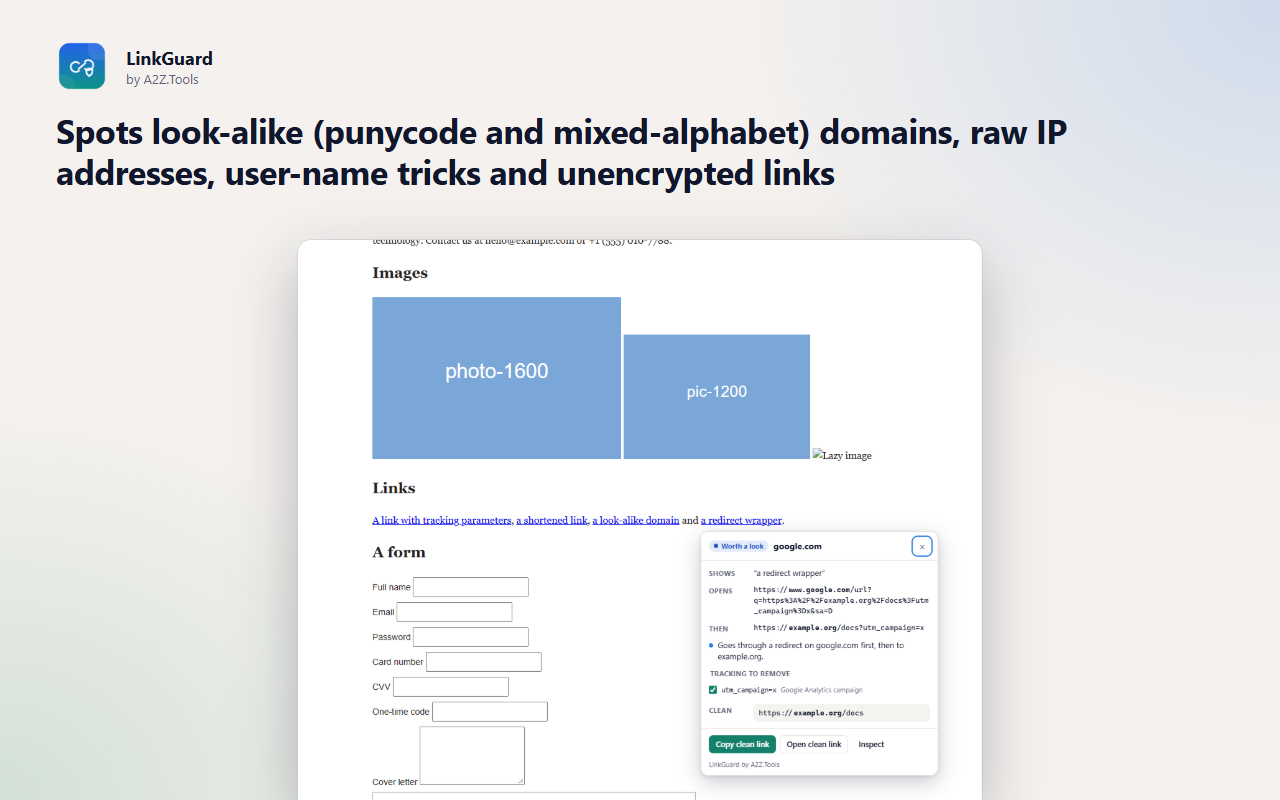
Task: Click the broken Lazy image placeholder
Action: (x=842, y=455)
